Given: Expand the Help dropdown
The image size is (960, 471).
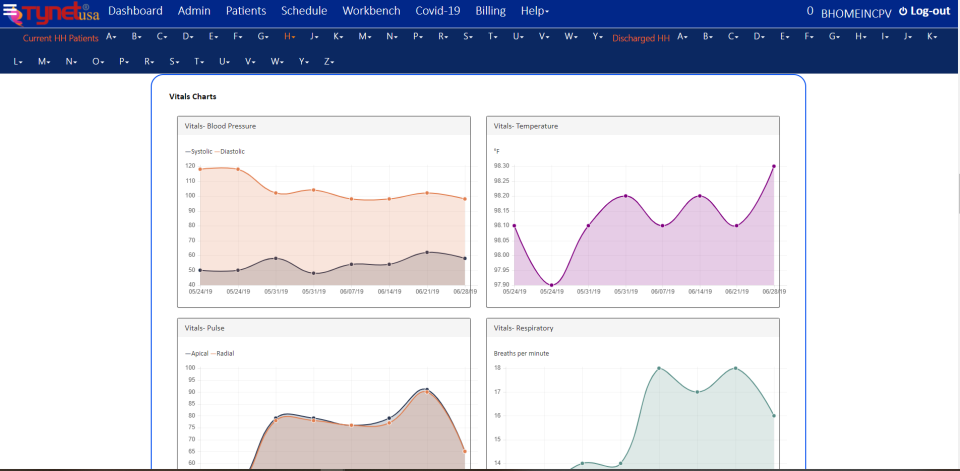Looking at the screenshot, I should pos(535,11).
